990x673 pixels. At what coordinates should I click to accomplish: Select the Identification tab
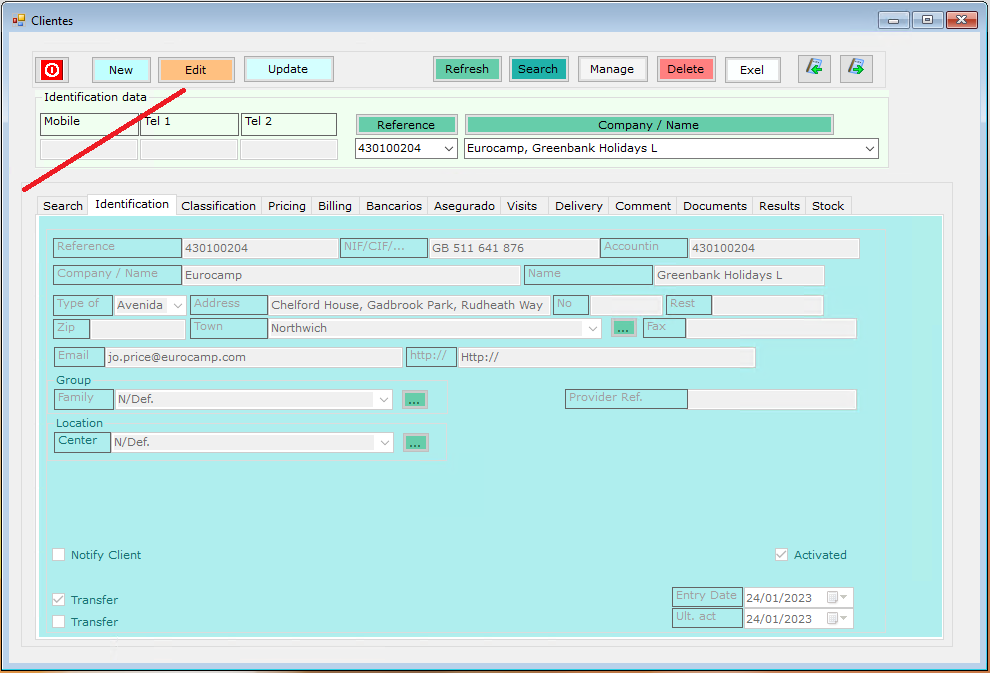pyautogui.click(x=132, y=205)
